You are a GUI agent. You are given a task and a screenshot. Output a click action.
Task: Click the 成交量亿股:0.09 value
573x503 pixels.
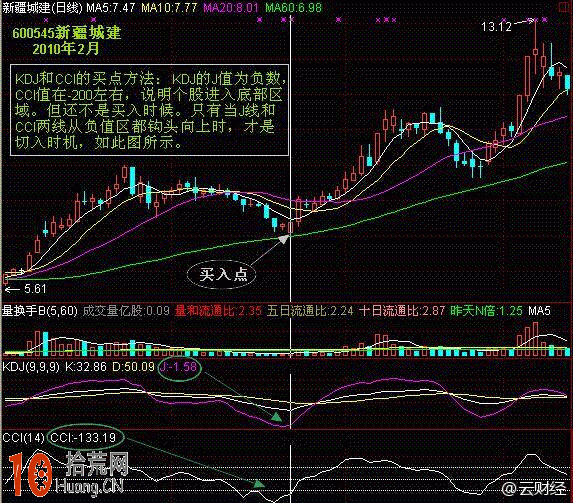(126, 311)
